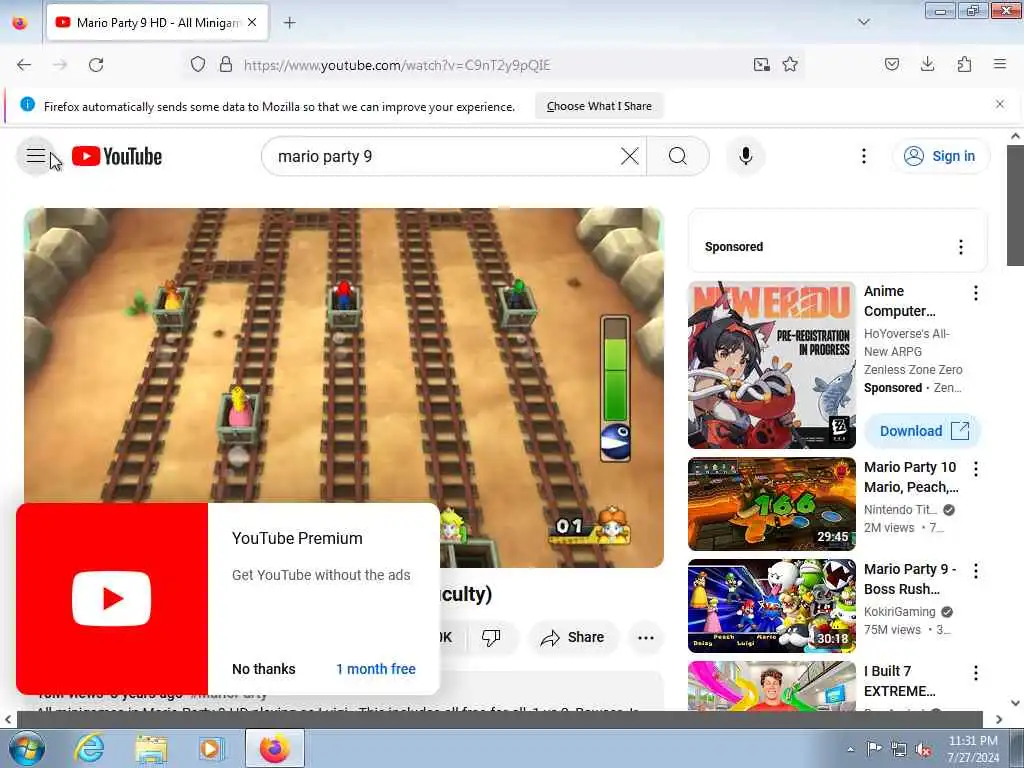Image resolution: width=1024 pixels, height=768 pixels.
Task: Open Mario Party 10 video thumbnail
Action: 771,504
